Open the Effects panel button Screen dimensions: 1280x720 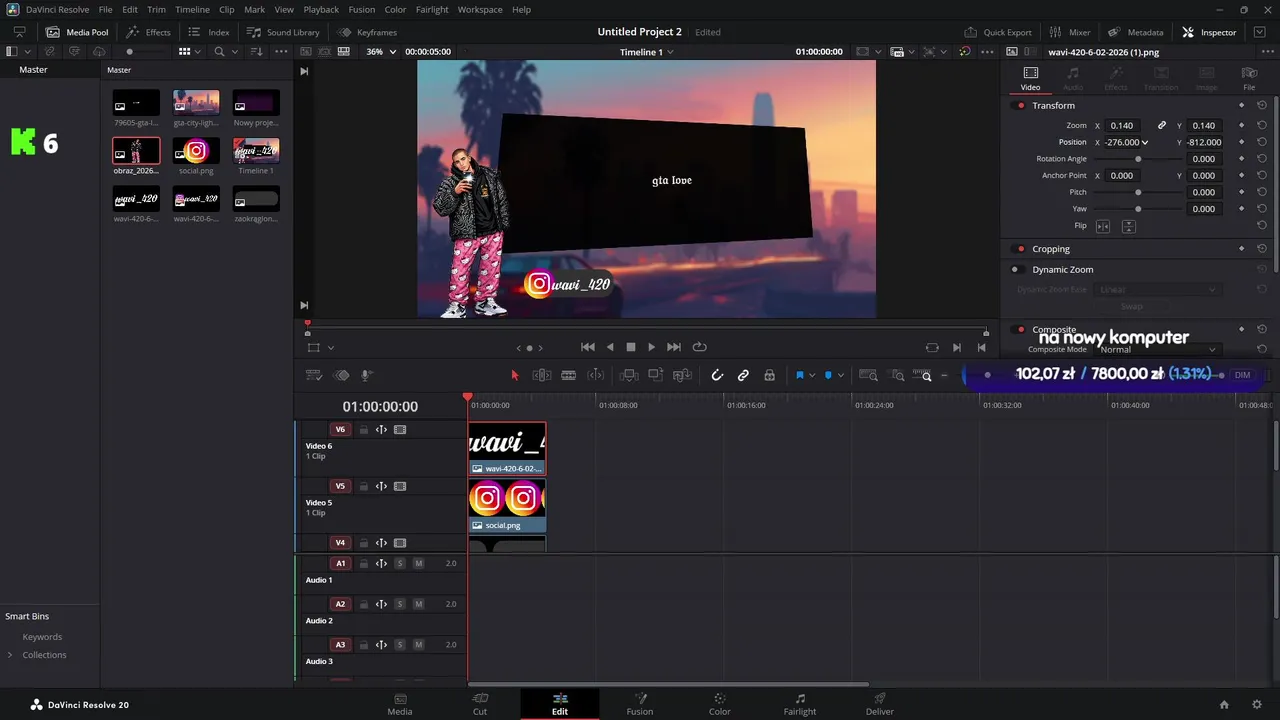coord(148,32)
